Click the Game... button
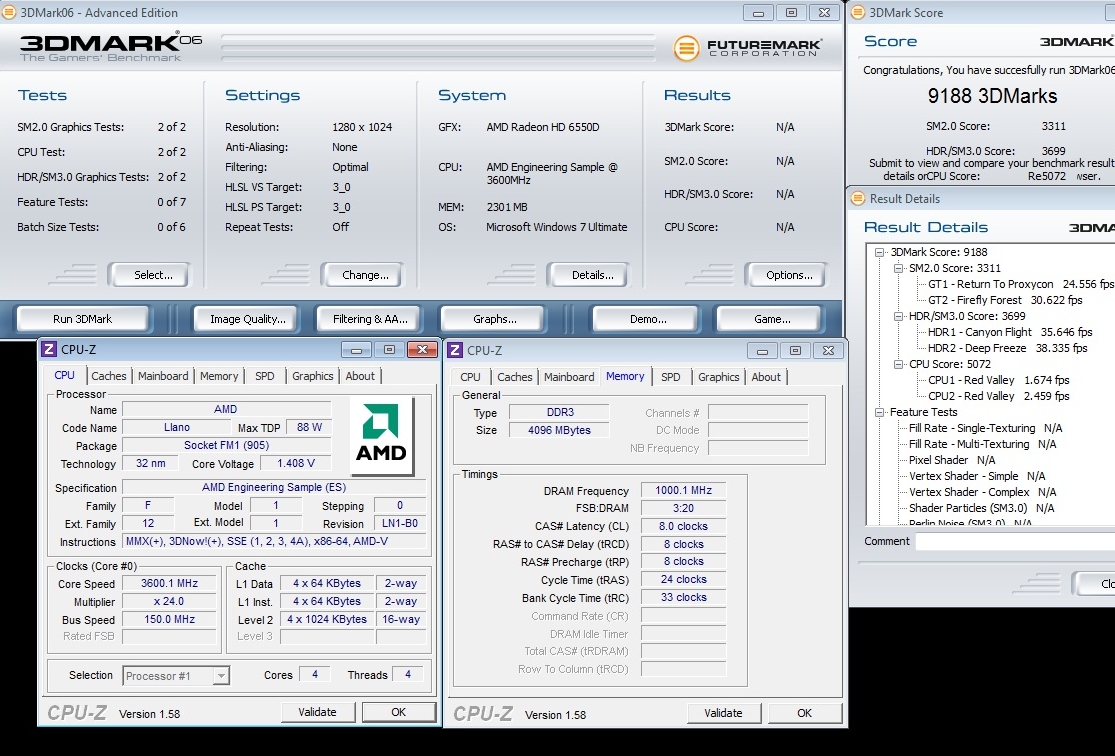The image size is (1115, 756). coord(769,319)
